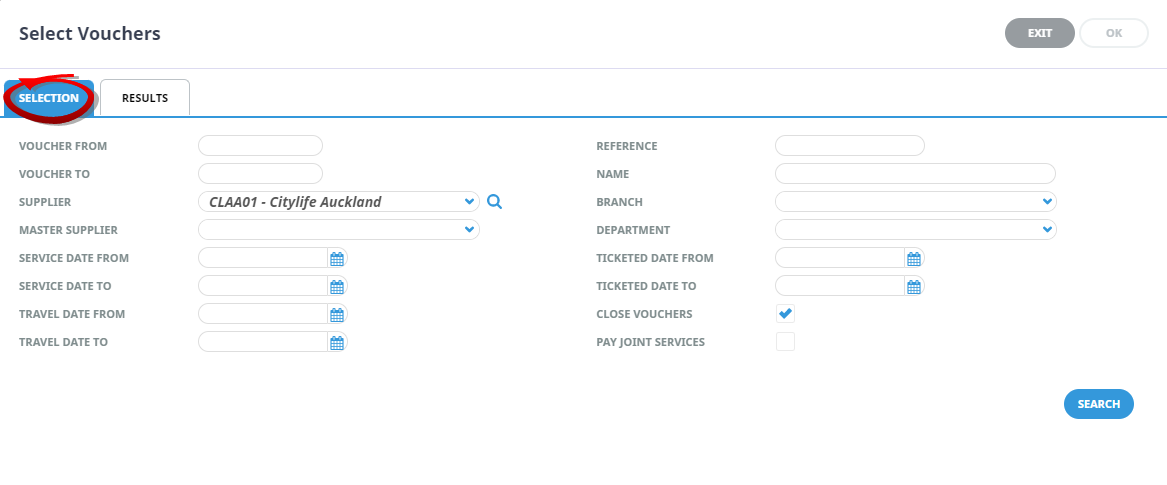Viewport: 1167px width, 485px height.
Task: Switch to the Results tab
Action: click(145, 98)
